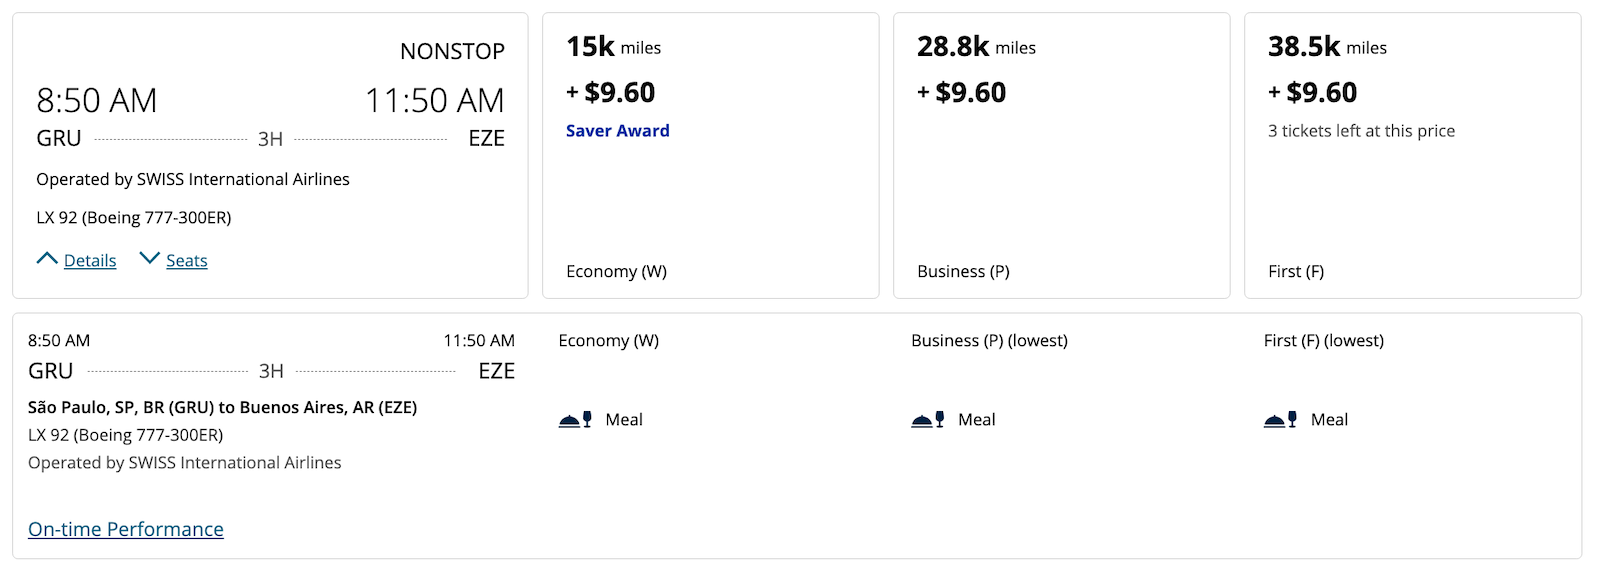The height and width of the screenshot is (573, 1600).
Task: Click the Business (P) fare class label
Action: tap(963, 271)
